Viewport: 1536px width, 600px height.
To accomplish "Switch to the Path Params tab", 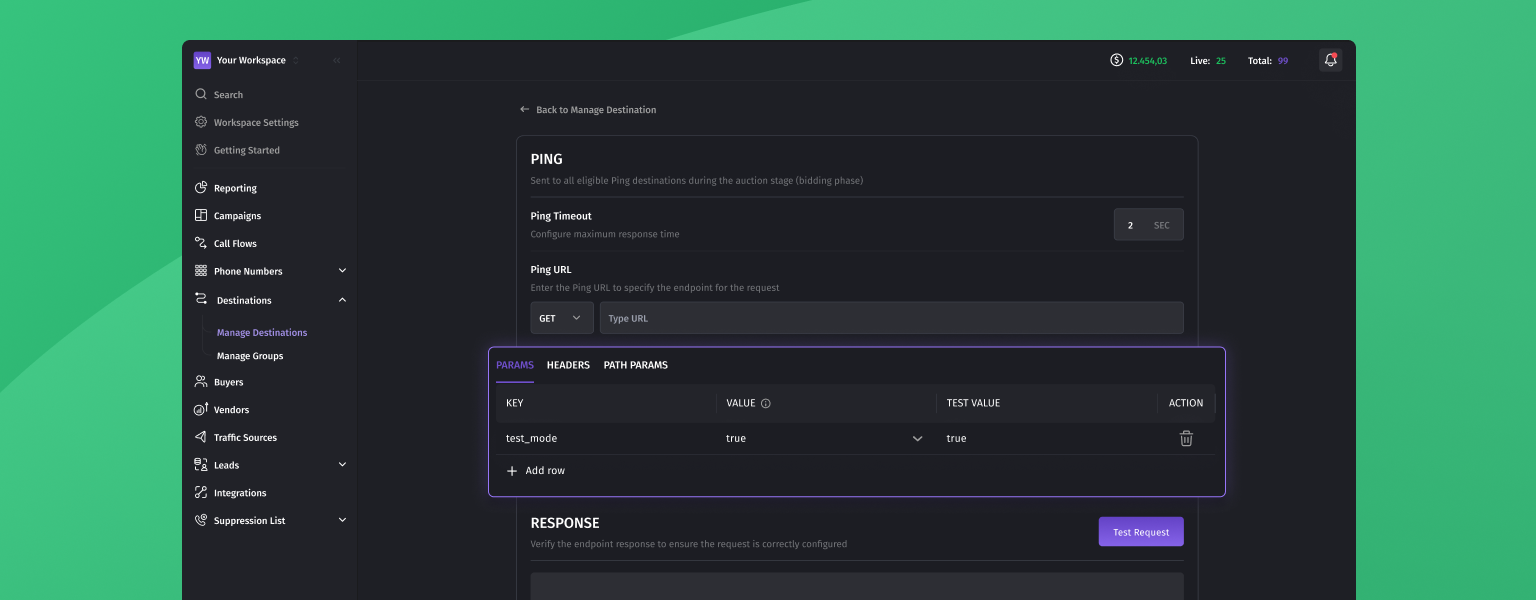I will point(635,365).
